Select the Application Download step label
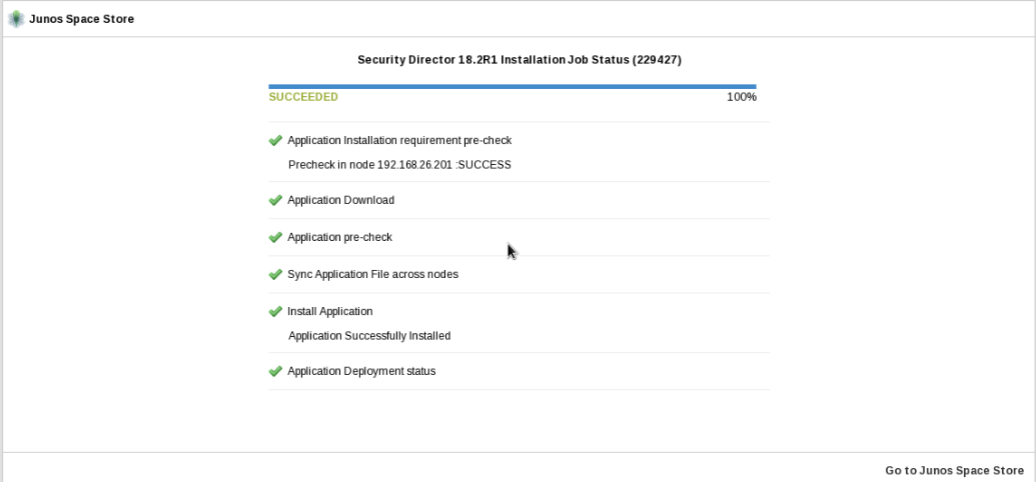 coord(340,200)
